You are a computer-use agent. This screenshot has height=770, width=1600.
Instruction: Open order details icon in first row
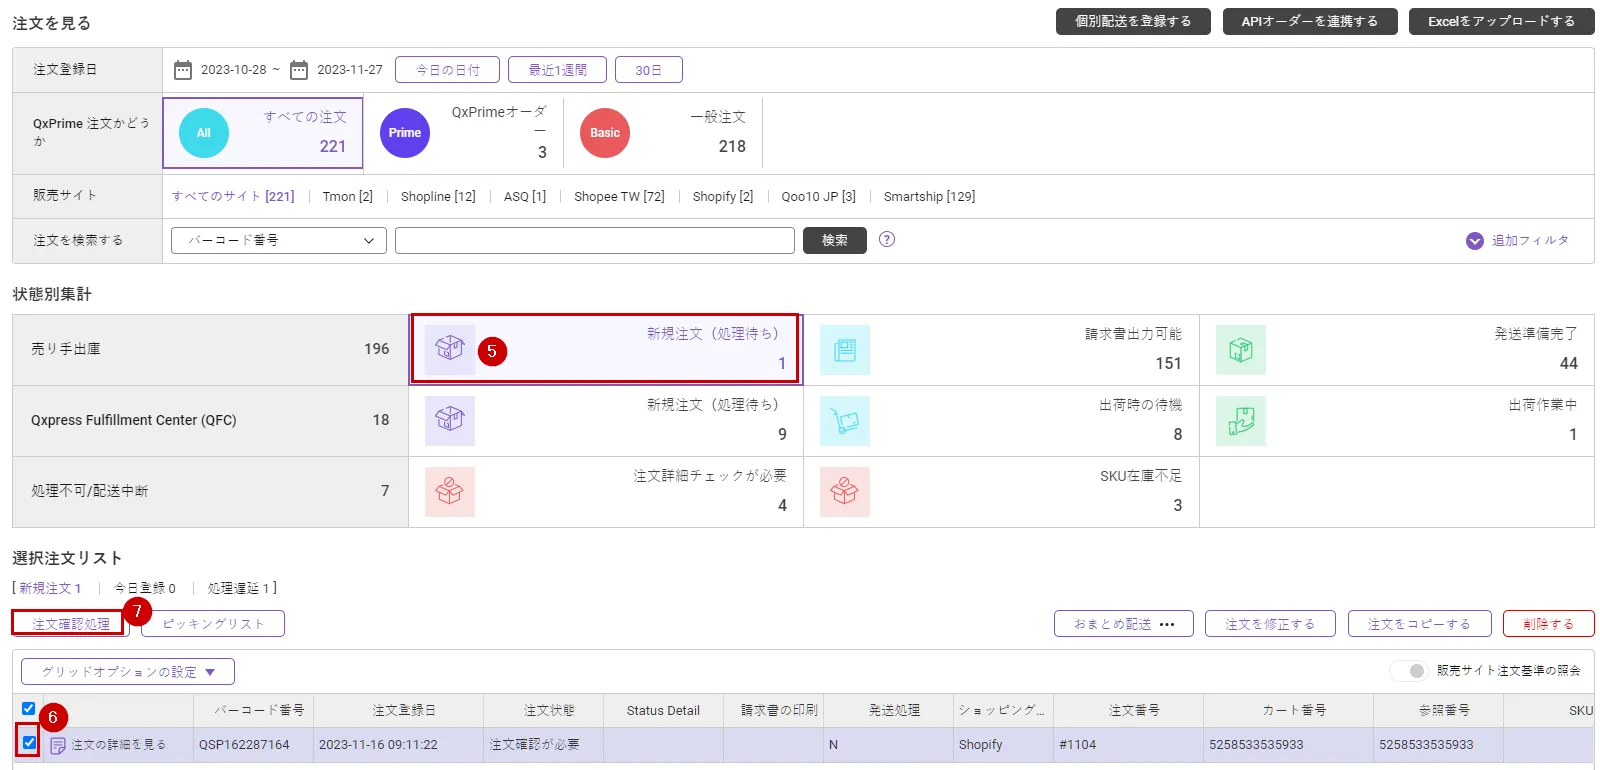[58, 745]
